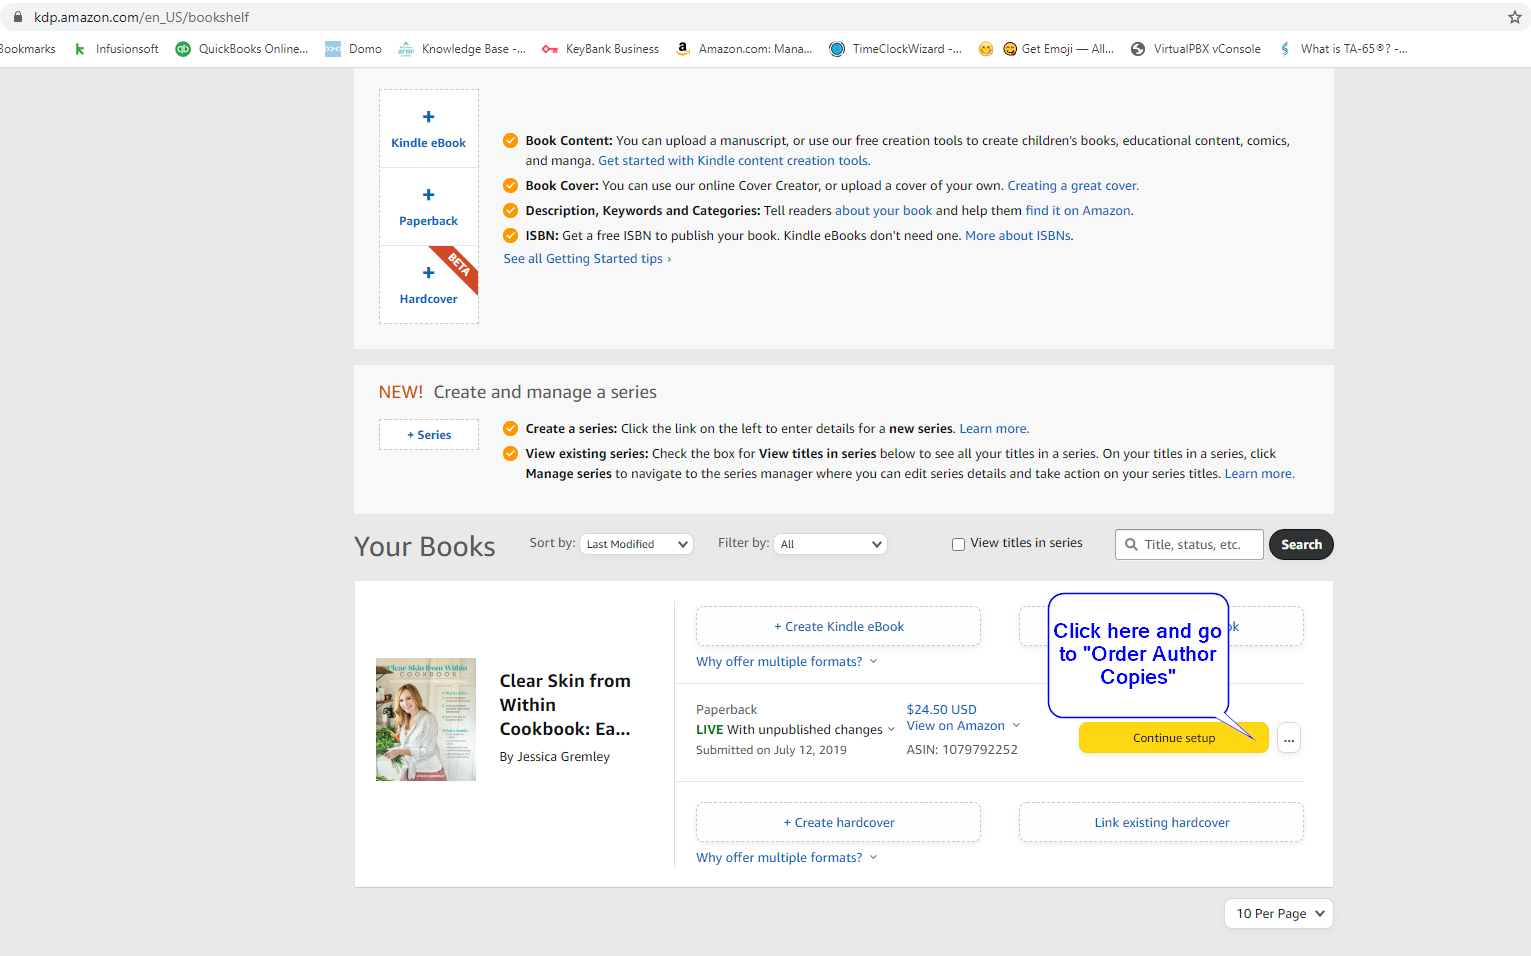Viewport: 1531px width, 956px height.
Task: Open the Creating a great cover link
Action: [x=1072, y=186]
